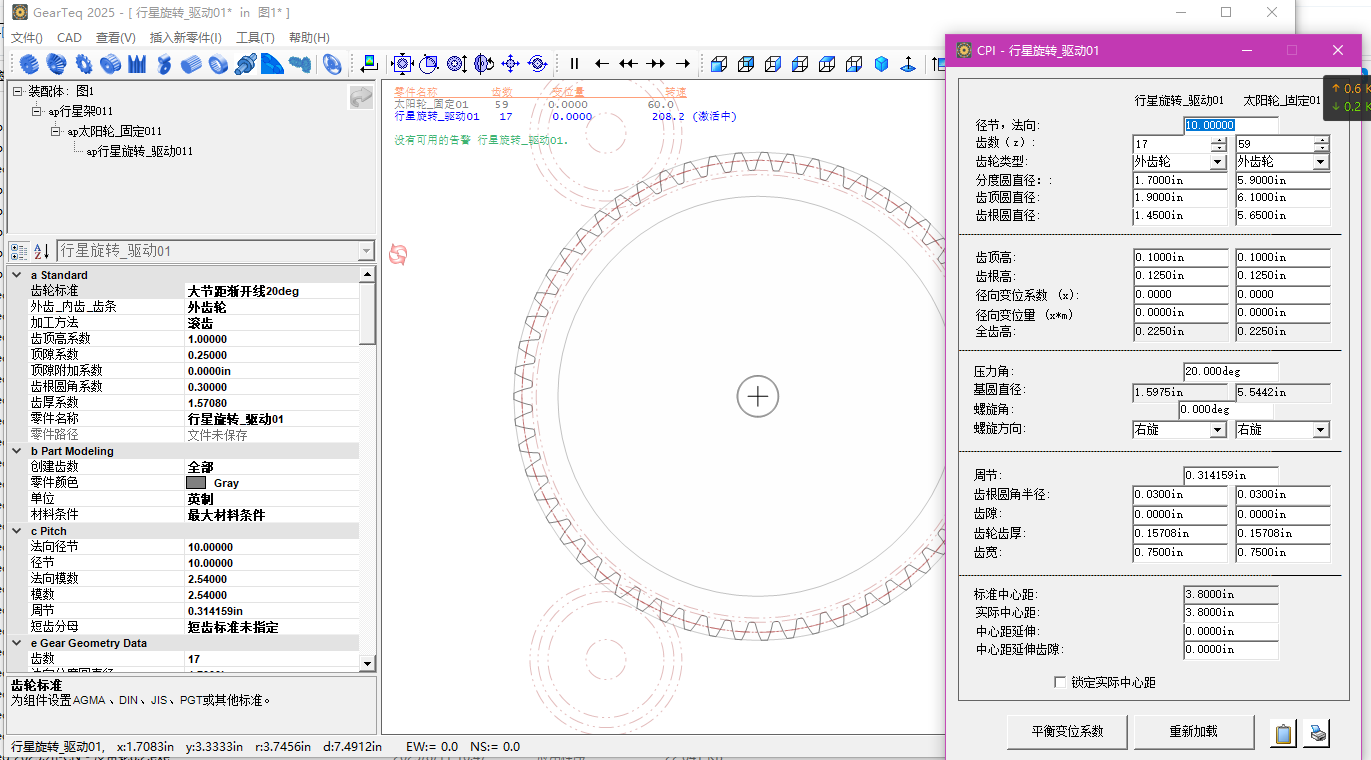Open the 工具(T) menu
The image size is (1371, 760).
255,37
